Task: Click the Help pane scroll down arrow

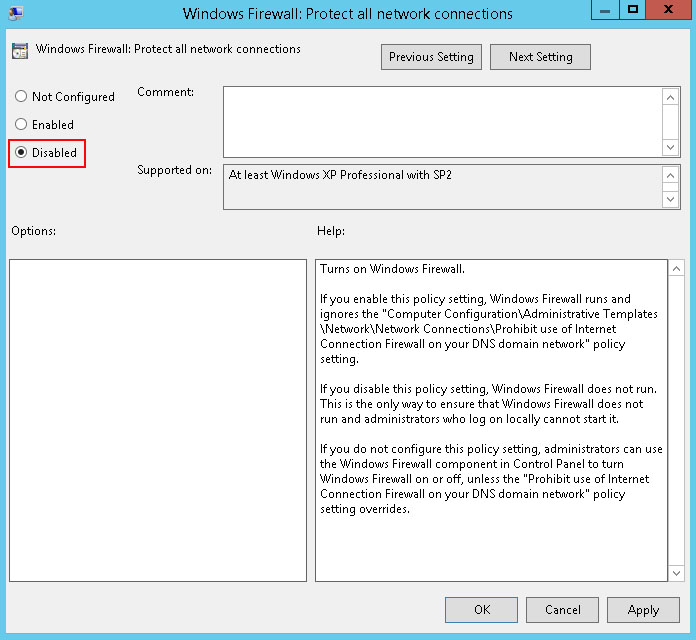Action: tap(676, 572)
